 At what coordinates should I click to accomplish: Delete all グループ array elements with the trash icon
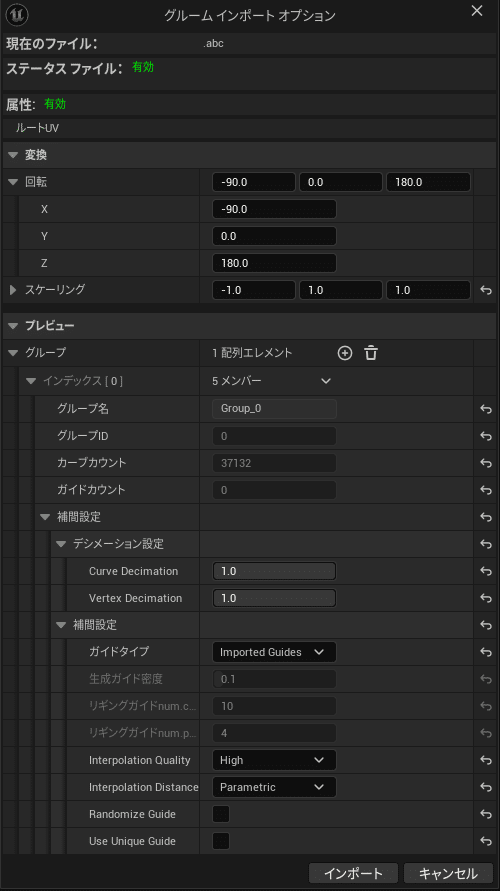(371, 353)
